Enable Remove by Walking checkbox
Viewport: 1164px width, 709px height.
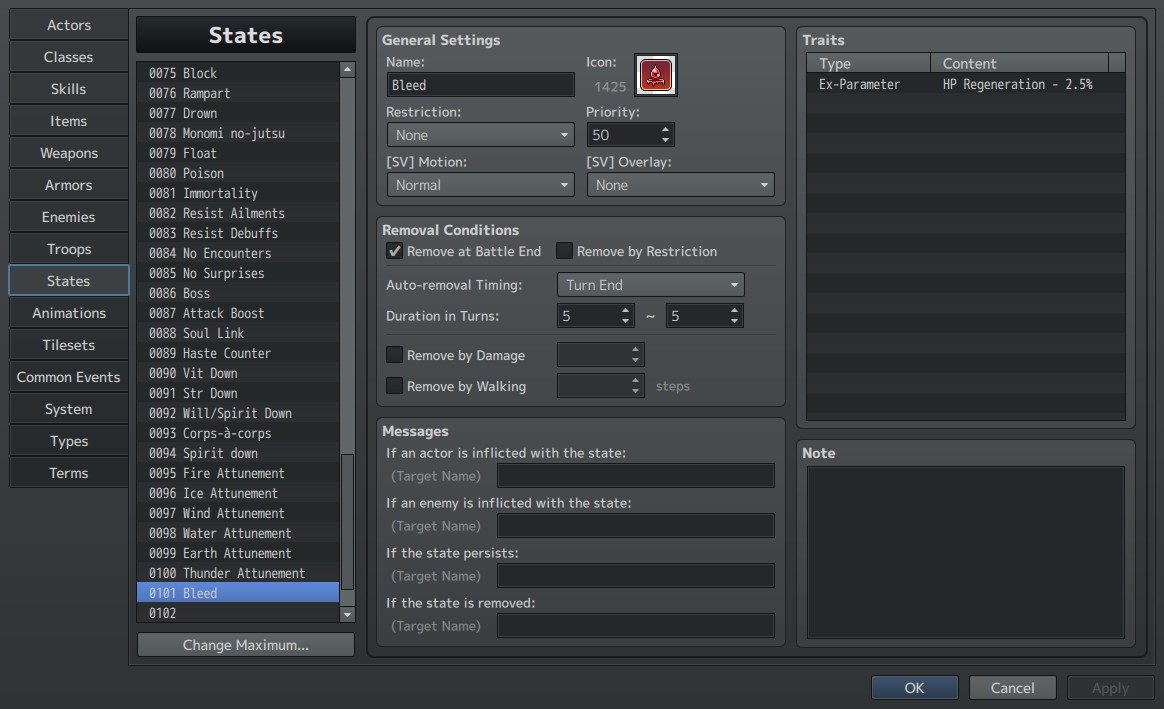(394, 386)
